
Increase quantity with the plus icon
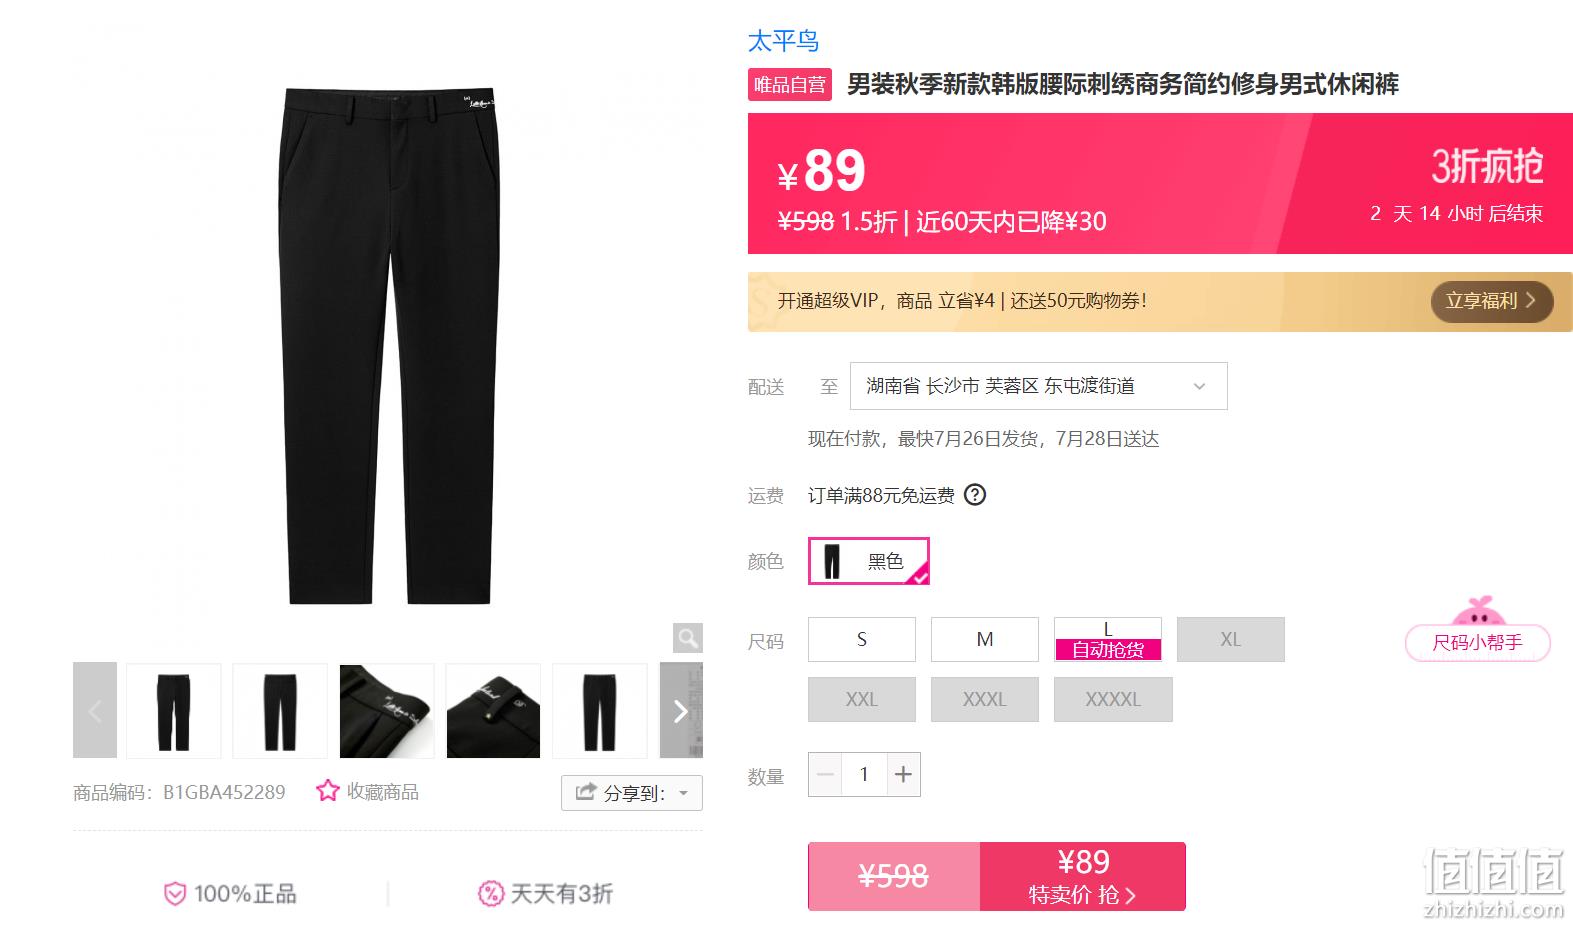903,774
